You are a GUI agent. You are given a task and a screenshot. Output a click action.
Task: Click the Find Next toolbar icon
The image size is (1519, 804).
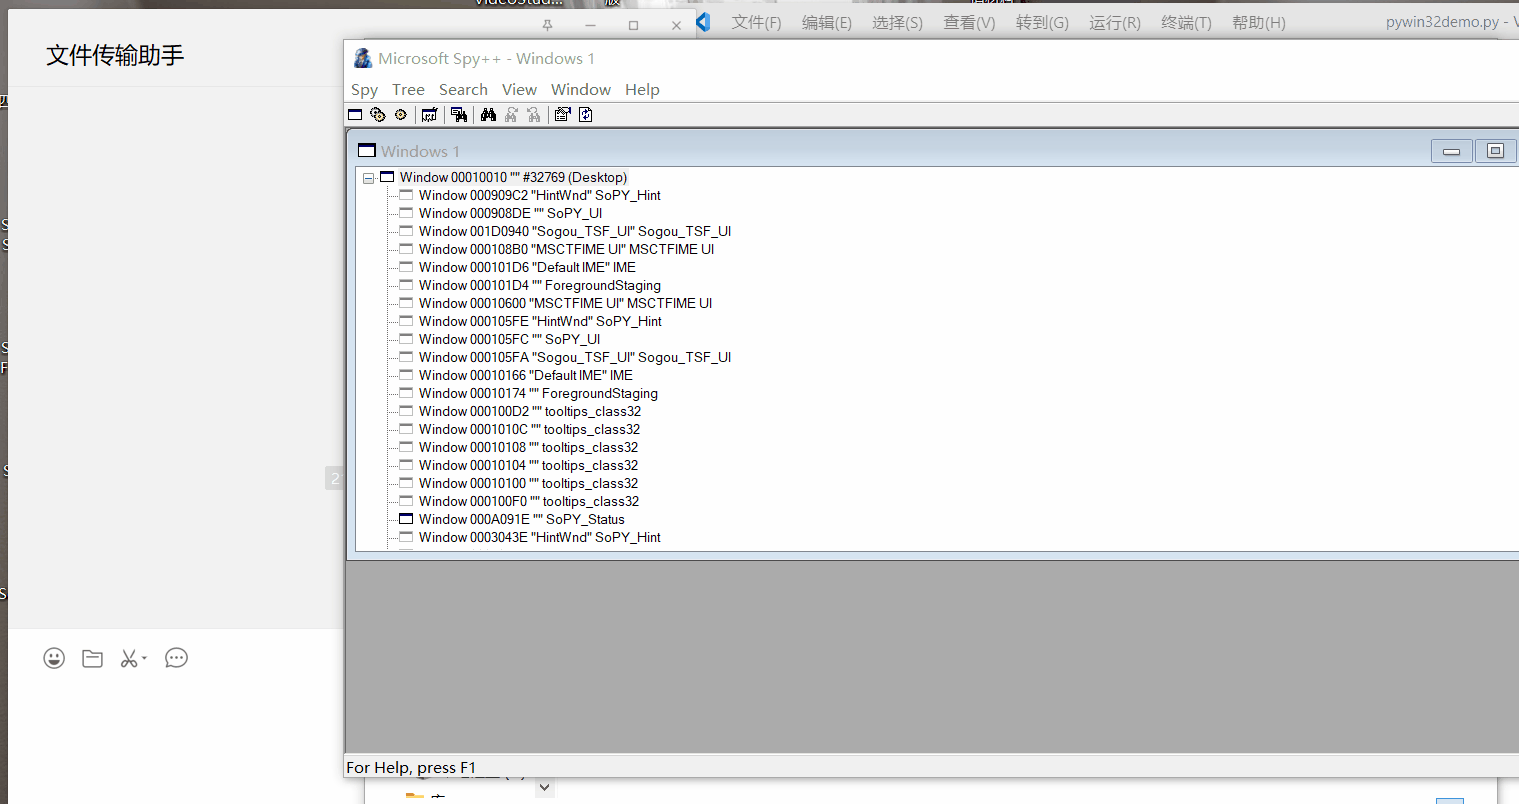tap(511, 115)
